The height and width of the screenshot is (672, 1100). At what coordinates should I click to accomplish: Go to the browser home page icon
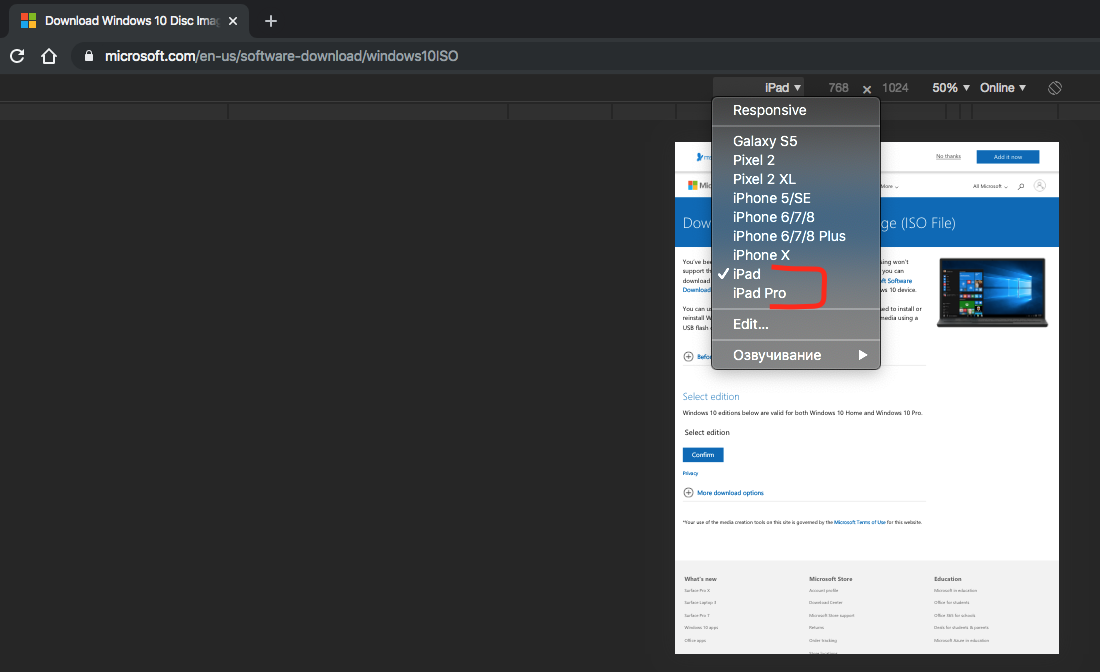[x=48, y=56]
